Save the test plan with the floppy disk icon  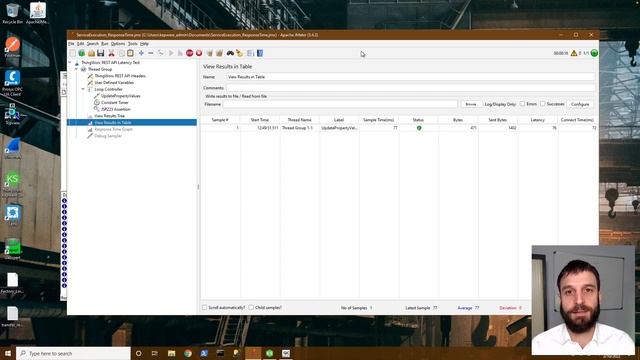point(100,53)
